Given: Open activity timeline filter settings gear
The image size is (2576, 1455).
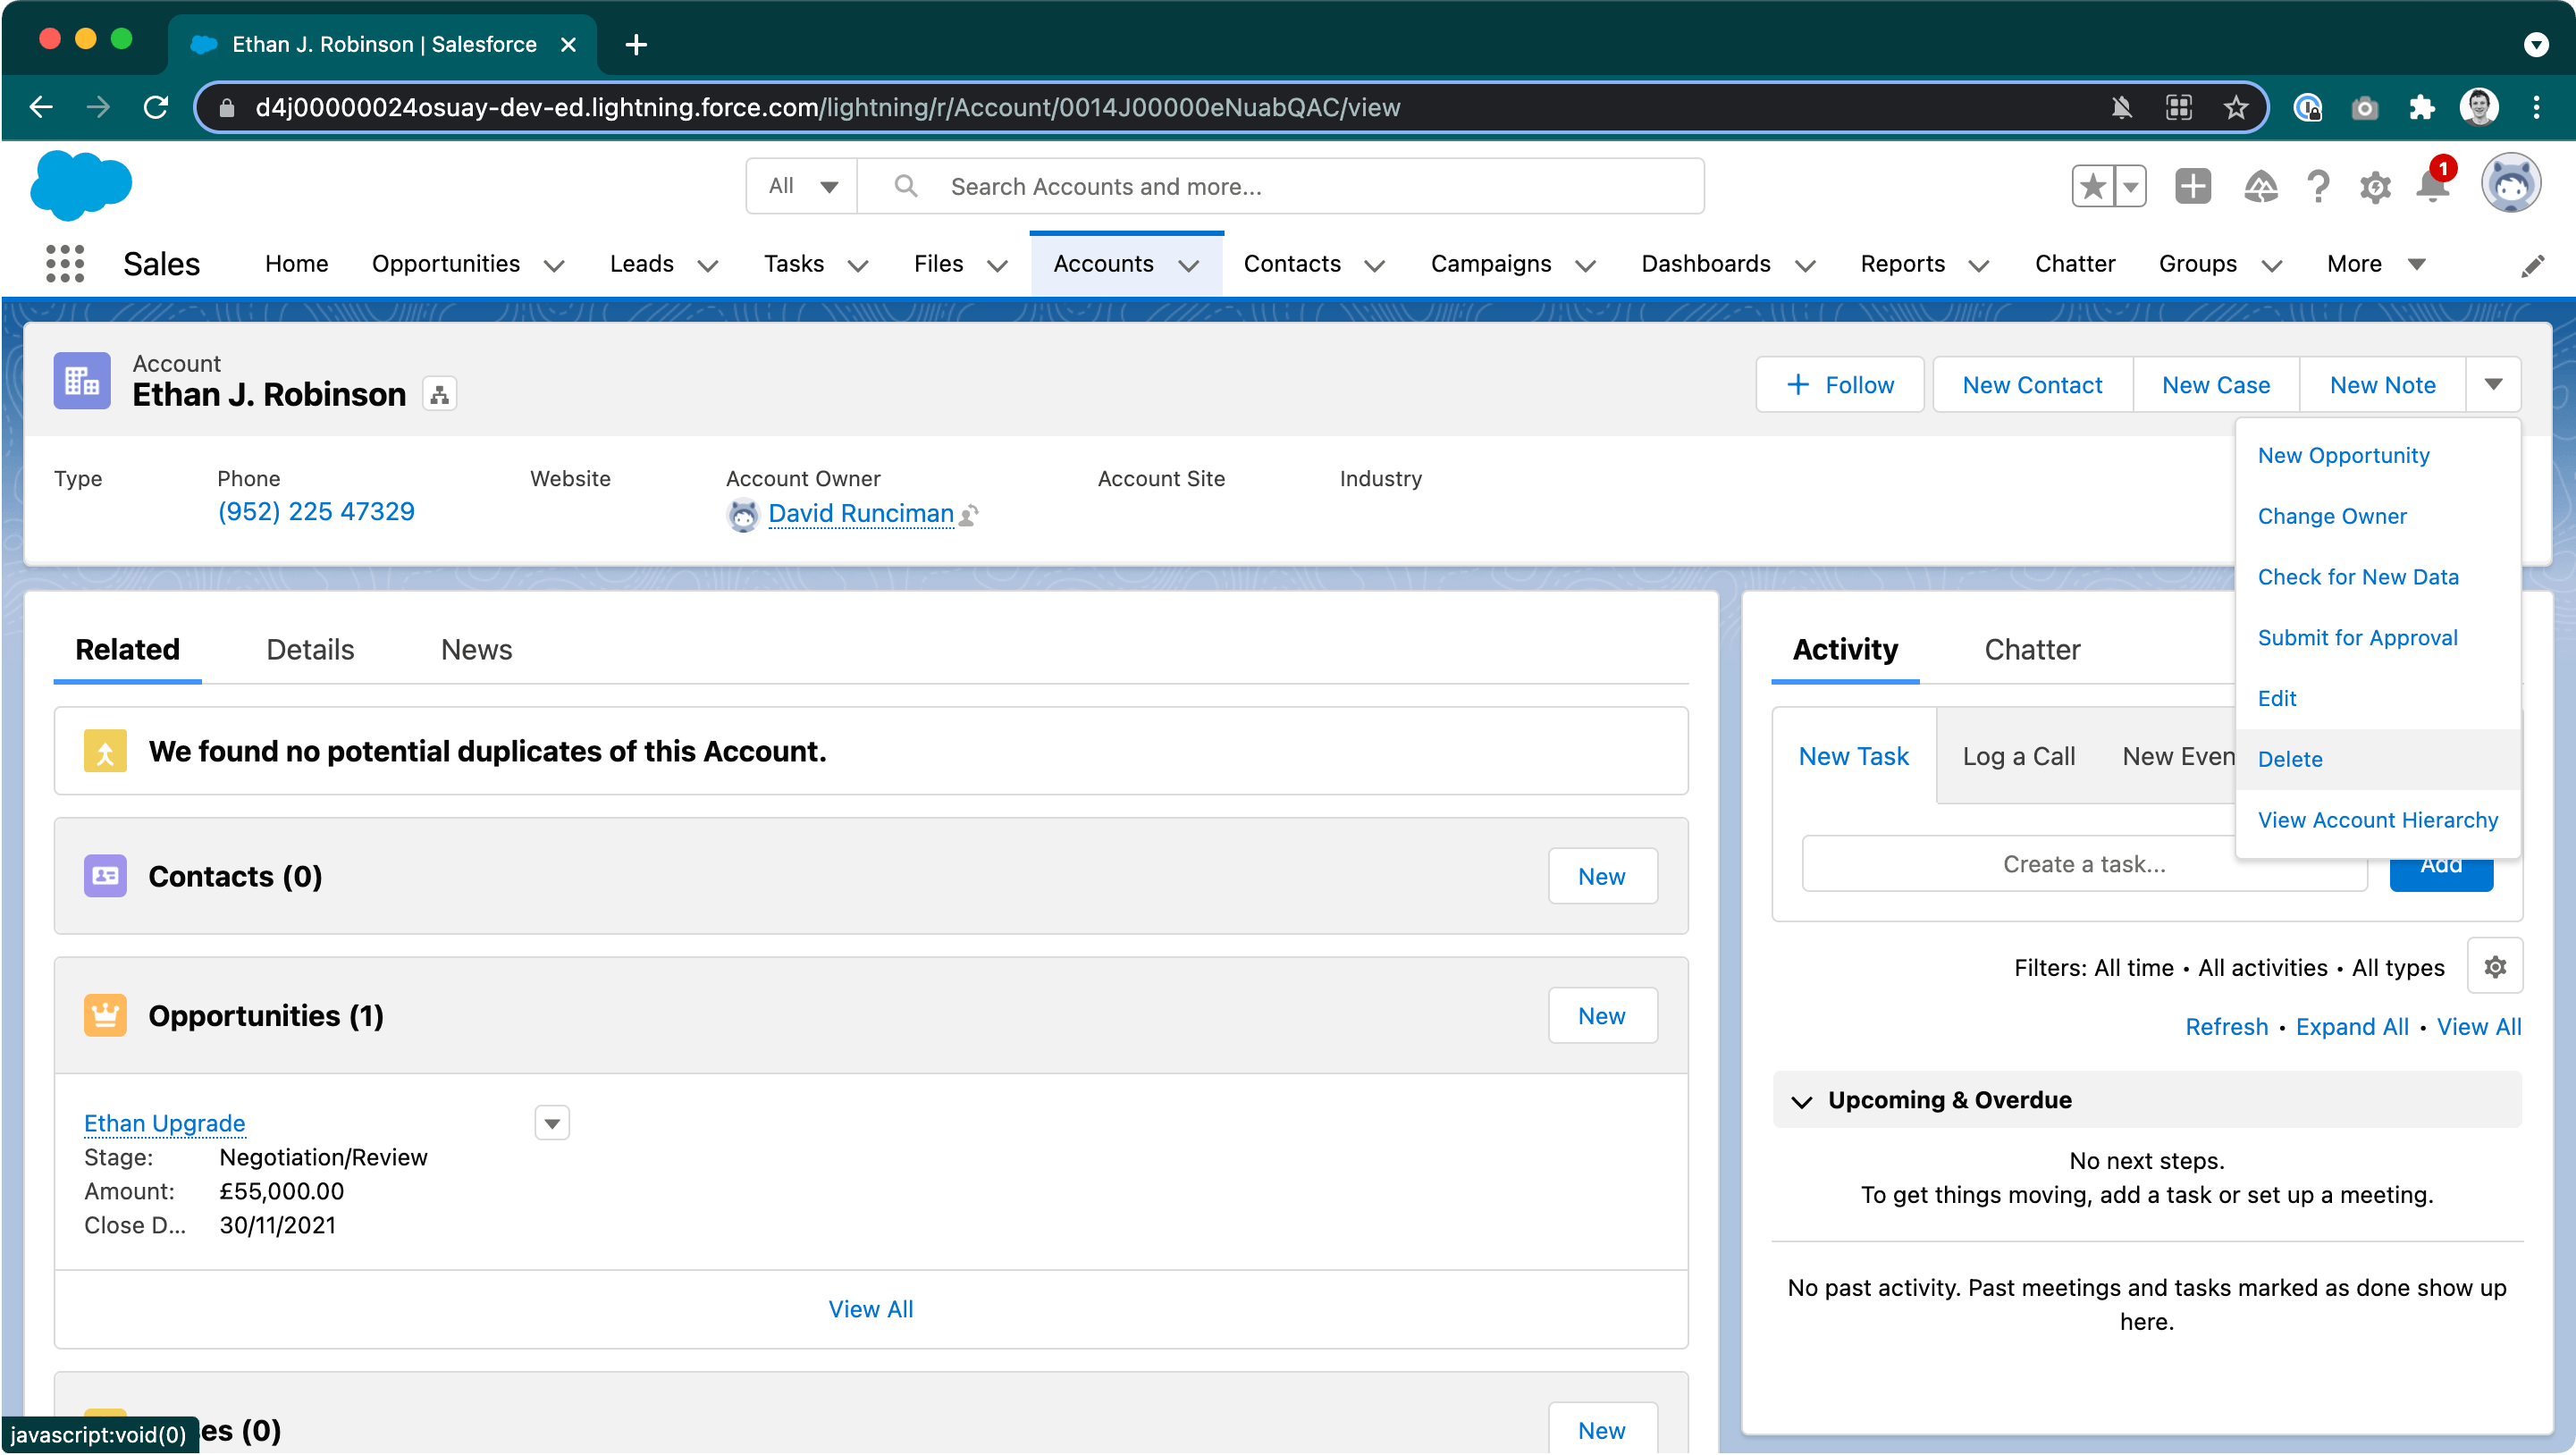Looking at the screenshot, I should click(2495, 967).
